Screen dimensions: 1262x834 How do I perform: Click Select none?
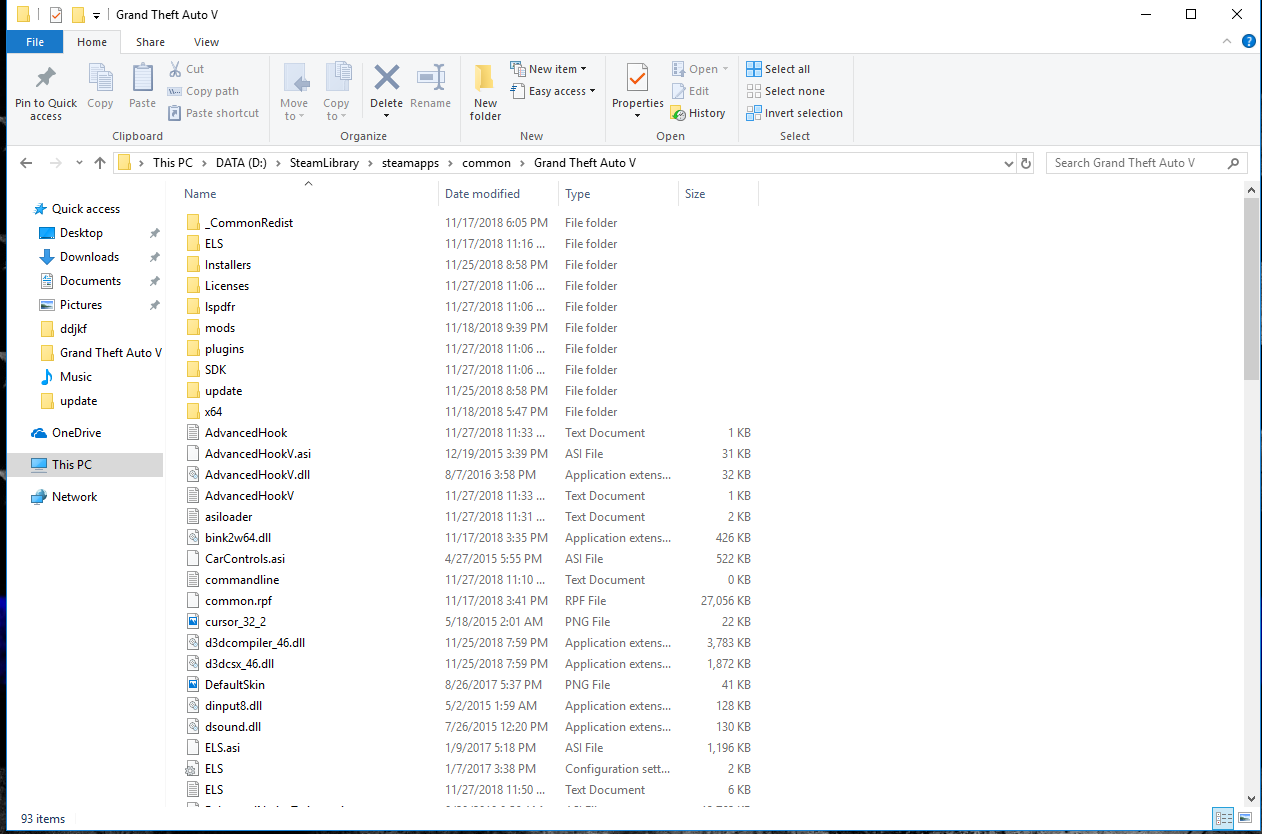pyautogui.click(x=785, y=91)
